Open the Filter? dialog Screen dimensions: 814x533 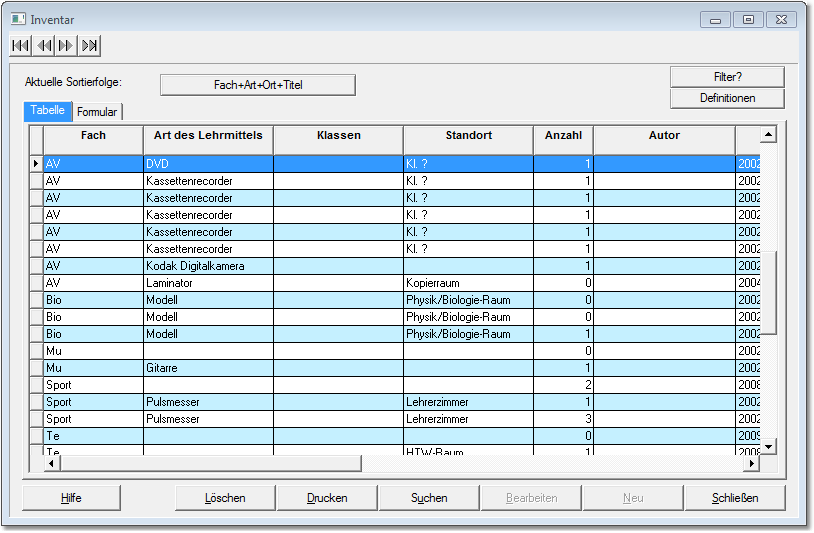[x=727, y=77]
